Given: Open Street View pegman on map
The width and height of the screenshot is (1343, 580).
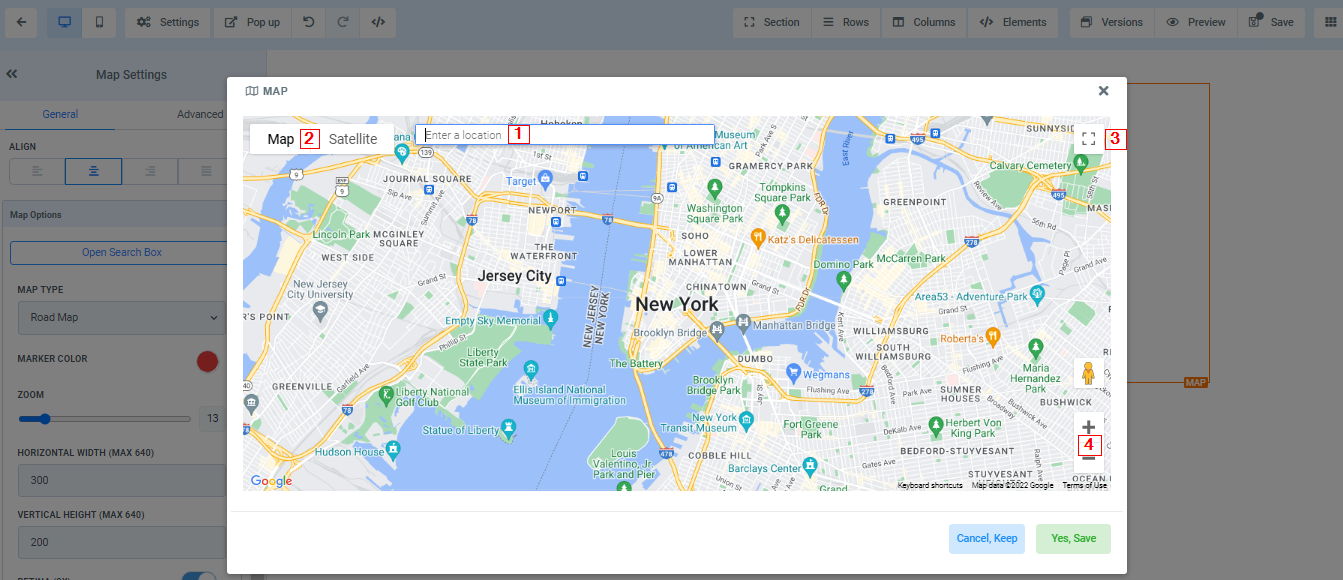Looking at the screenshot, I should click(1088, 373).
